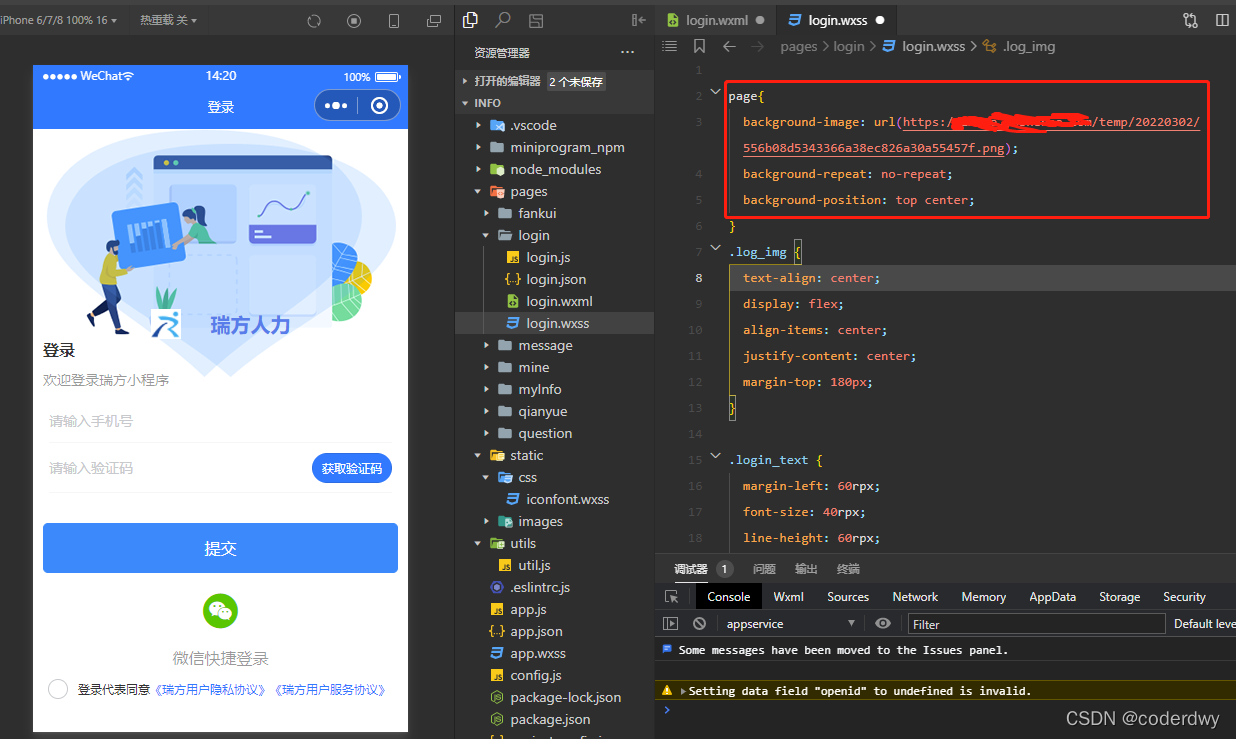Tick the agreement radio circle
Image resolution: width=1236 pixels, height=739 pixels.
58,689
